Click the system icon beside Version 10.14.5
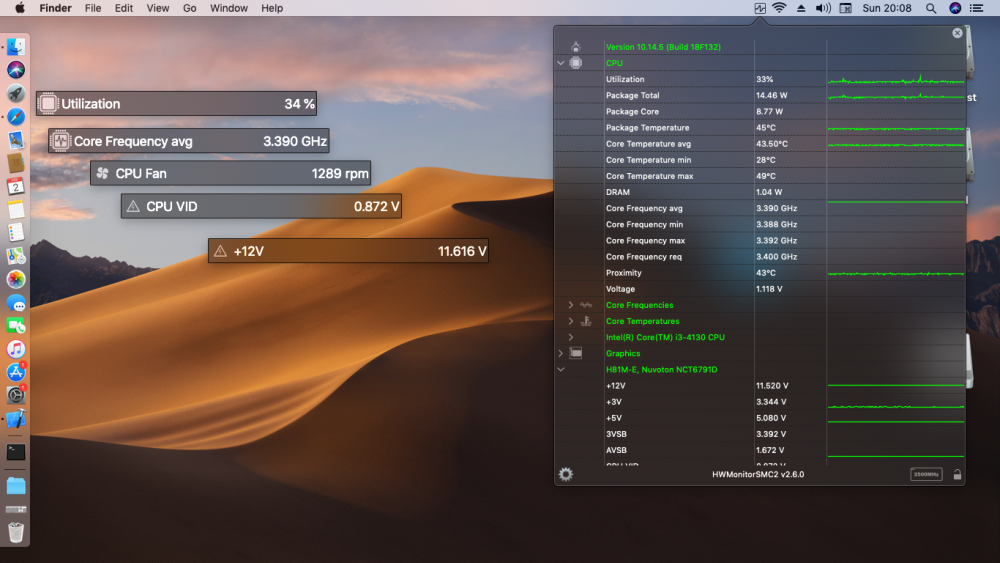The height and width of the screenshot is (563, 1000). pyautogui.click(x=576, y=47)
